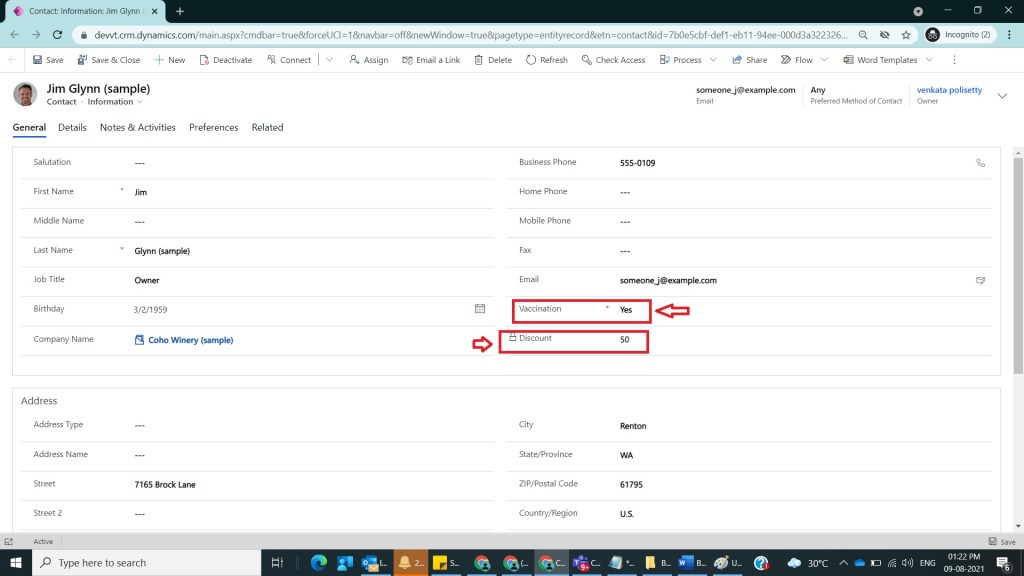
Task: Click the Email a Link command
Action: pyautogui.click(x=431, y=60)
